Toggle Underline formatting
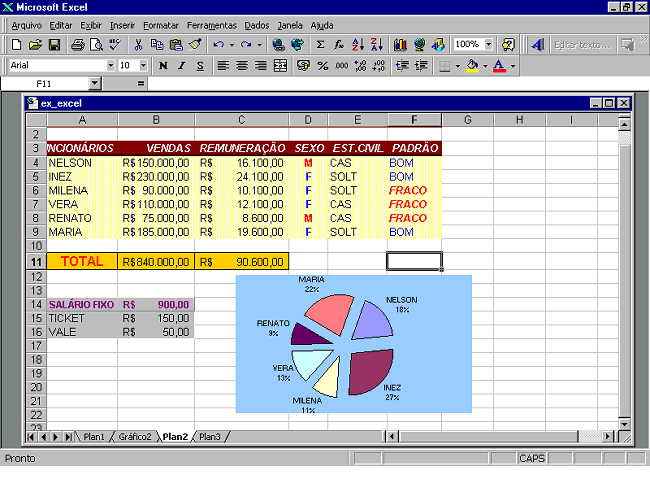 (200, 66)
